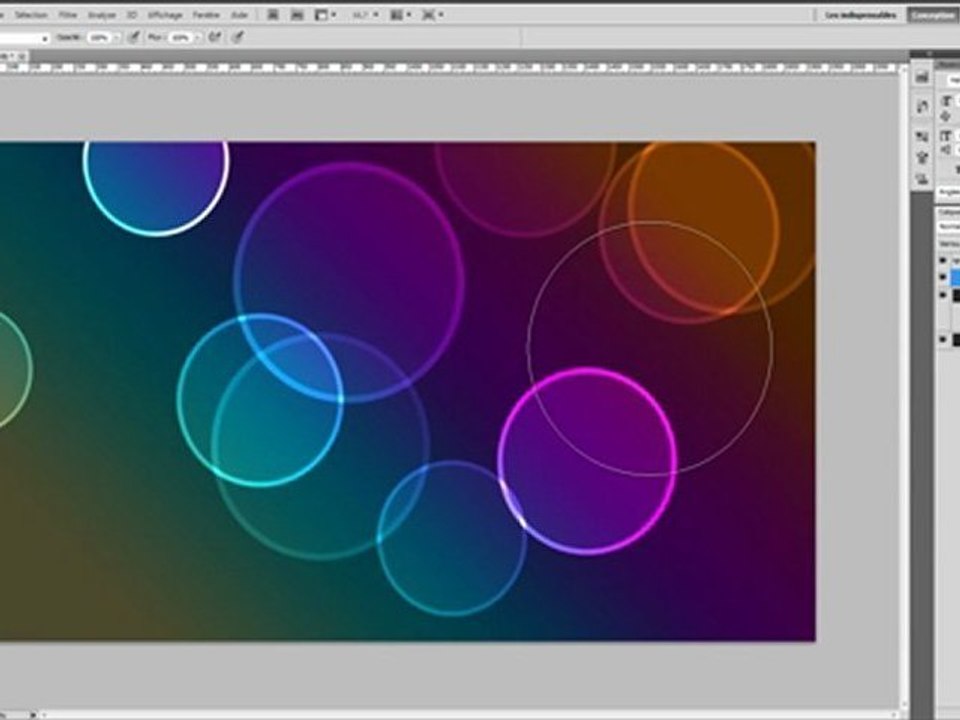This screenshot has height=720, width=960.
Task: Launch Mini Bridge from the application bar
Action: [297, 15]
